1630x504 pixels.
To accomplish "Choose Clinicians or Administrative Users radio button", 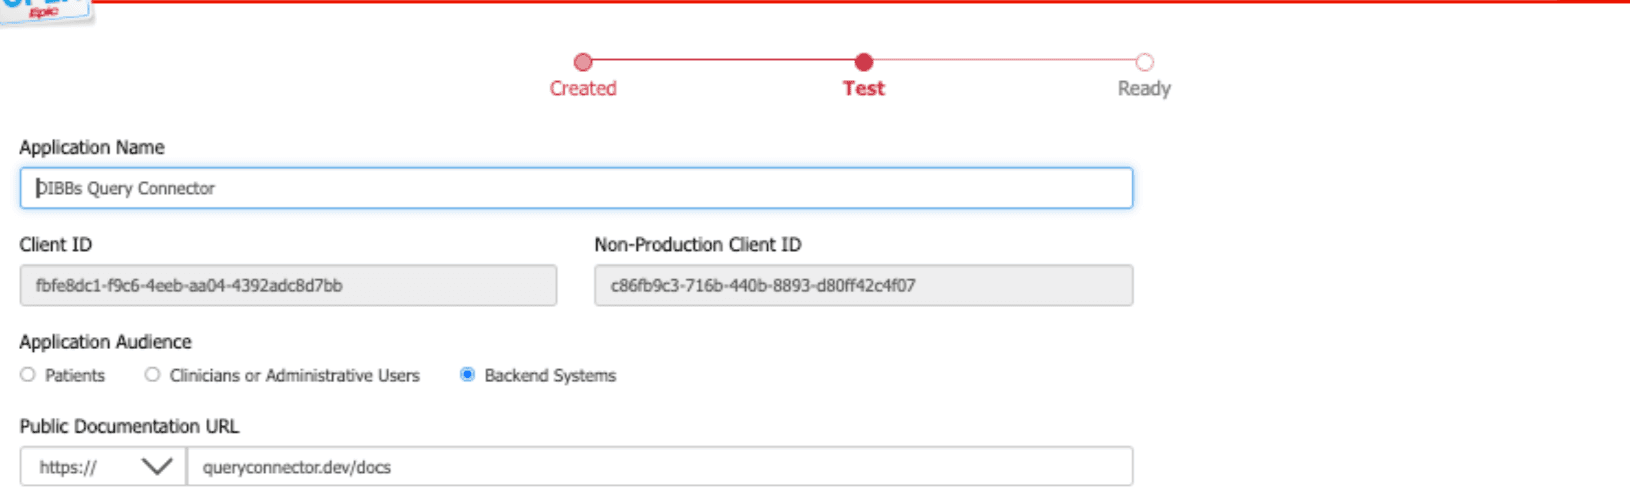I will point(152,375).
